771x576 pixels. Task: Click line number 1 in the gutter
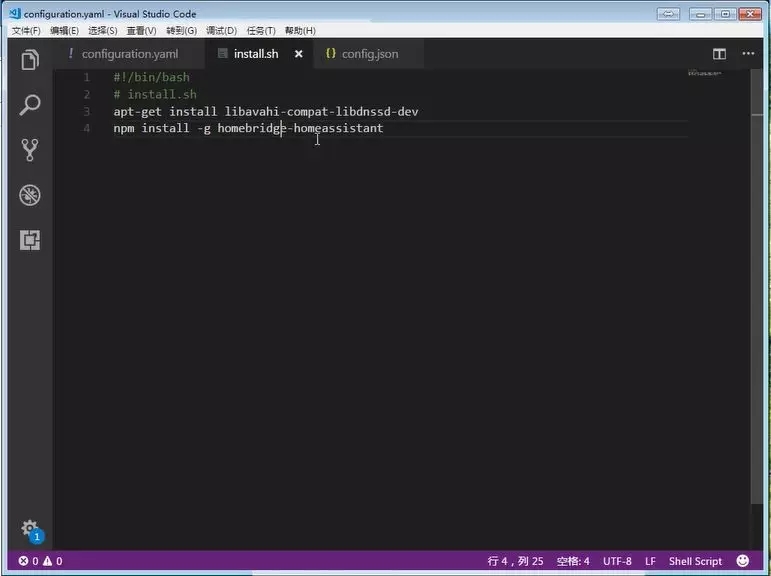(x=87, y=77)
